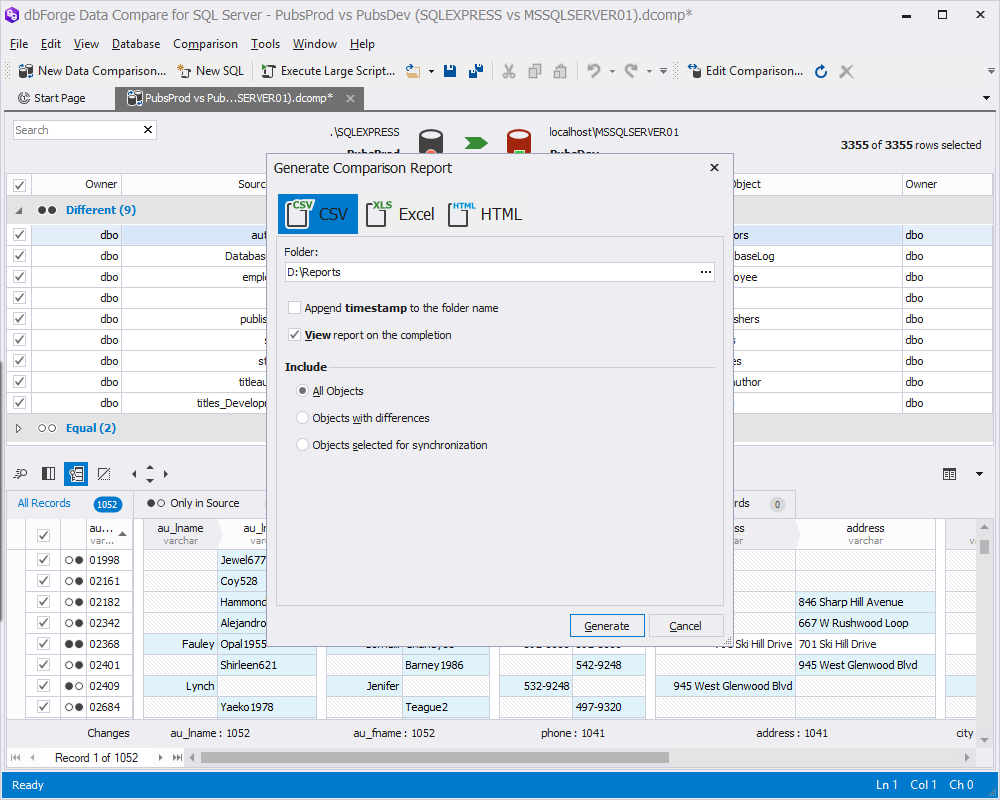Viewport: 1000px width, 800px height.
Task: Close the Generate Comparison Report dialog
Action: click(714, 167)
